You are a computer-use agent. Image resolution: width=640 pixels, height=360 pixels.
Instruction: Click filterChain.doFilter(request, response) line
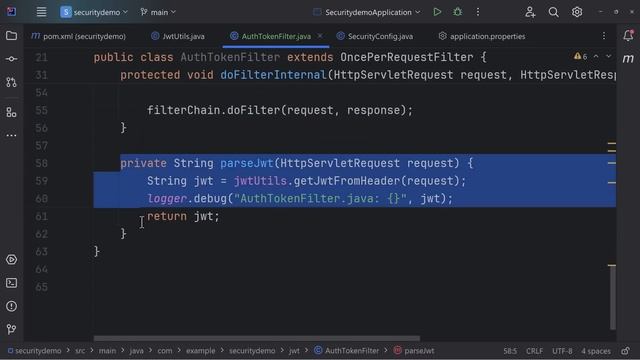(x=280, y=110)
